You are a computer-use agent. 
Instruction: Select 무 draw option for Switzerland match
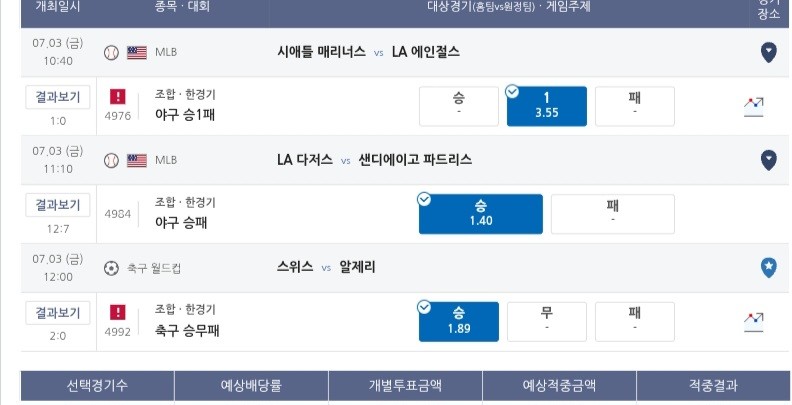pos(547,322)
